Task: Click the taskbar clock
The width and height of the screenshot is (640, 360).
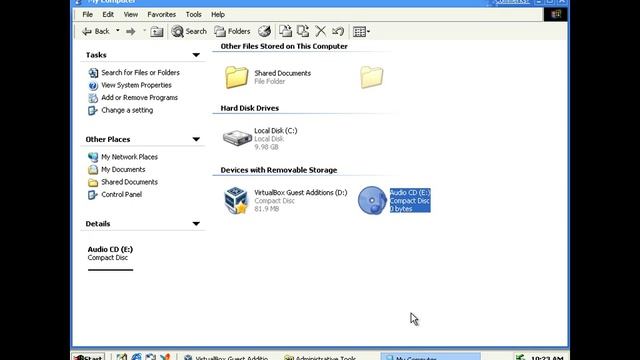Action: coord(547,358)
